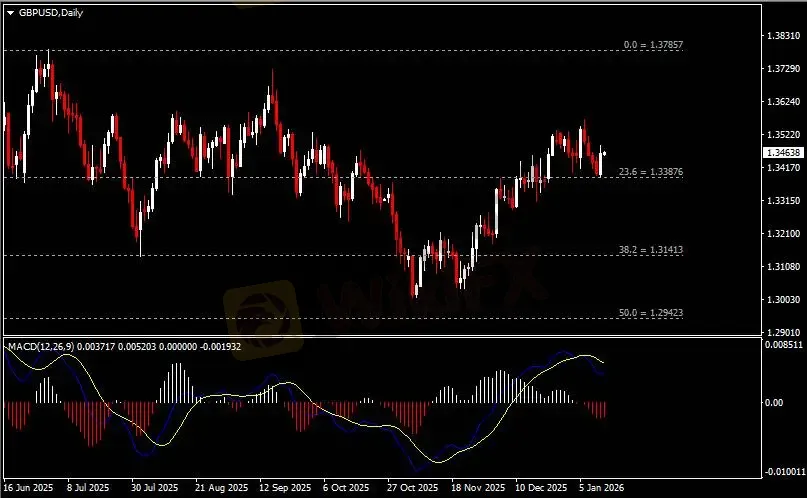Click the latest candlestick on the chart
807x498 pixels.
coord(604,153)
